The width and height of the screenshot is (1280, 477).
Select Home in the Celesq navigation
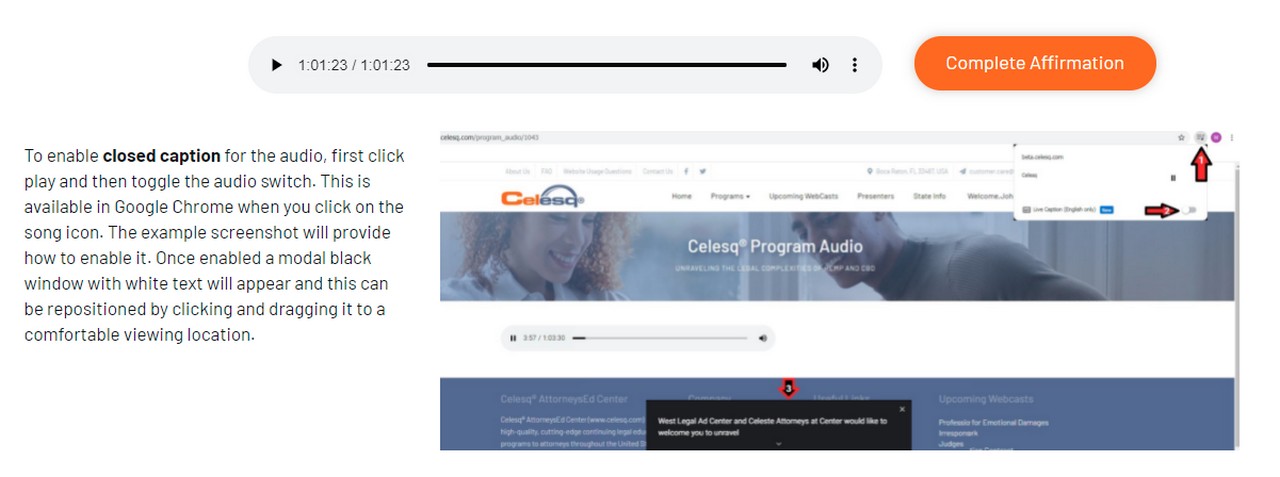(x=682, y=196)
